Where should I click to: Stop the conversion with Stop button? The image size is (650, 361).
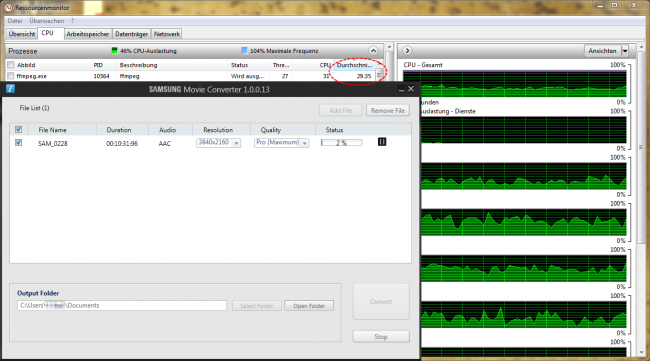point(381,337)
